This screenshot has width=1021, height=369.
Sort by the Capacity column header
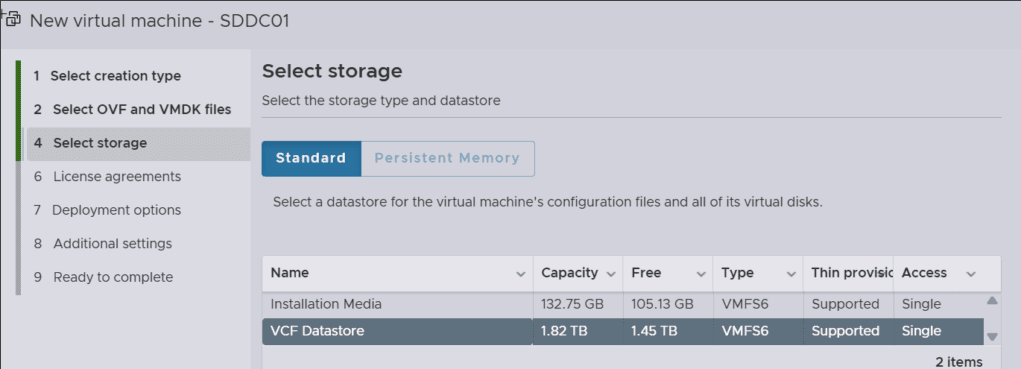coord(569,273)
